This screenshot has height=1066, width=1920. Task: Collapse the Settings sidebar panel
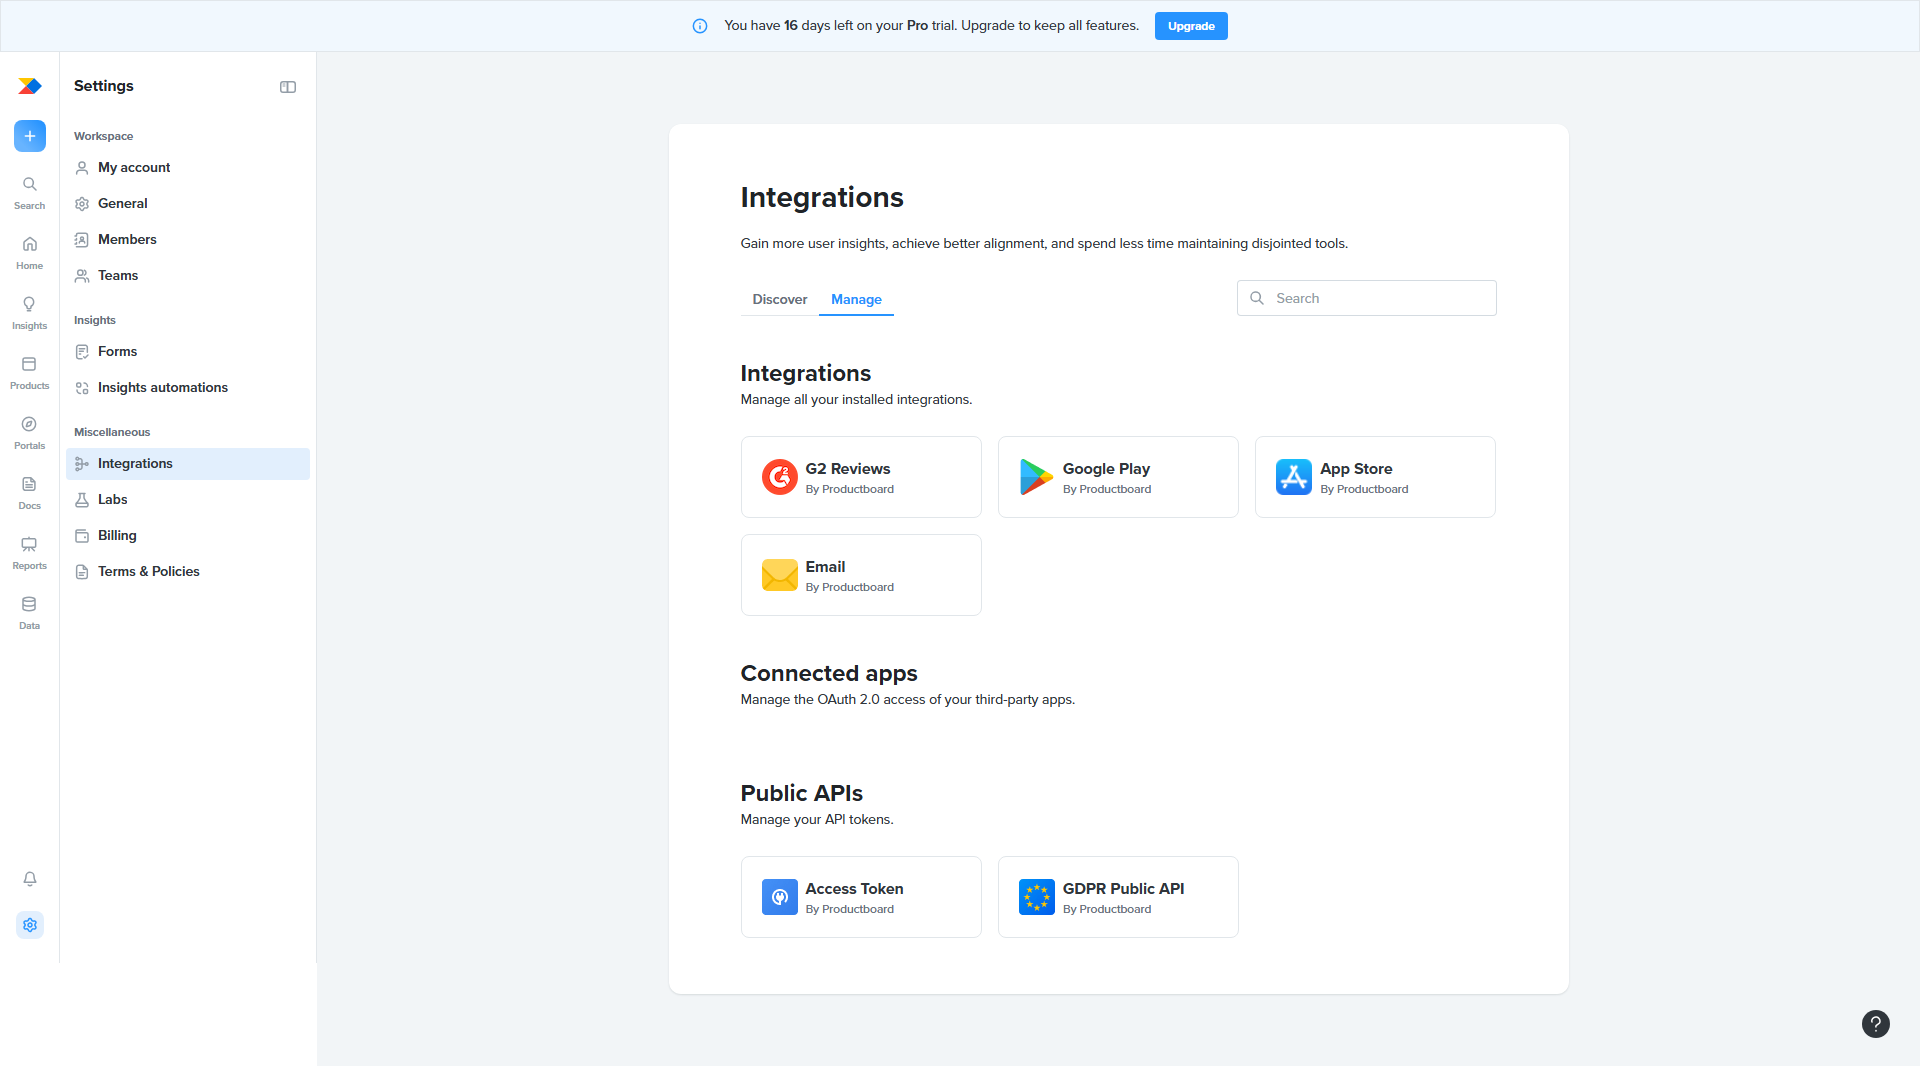288,87
